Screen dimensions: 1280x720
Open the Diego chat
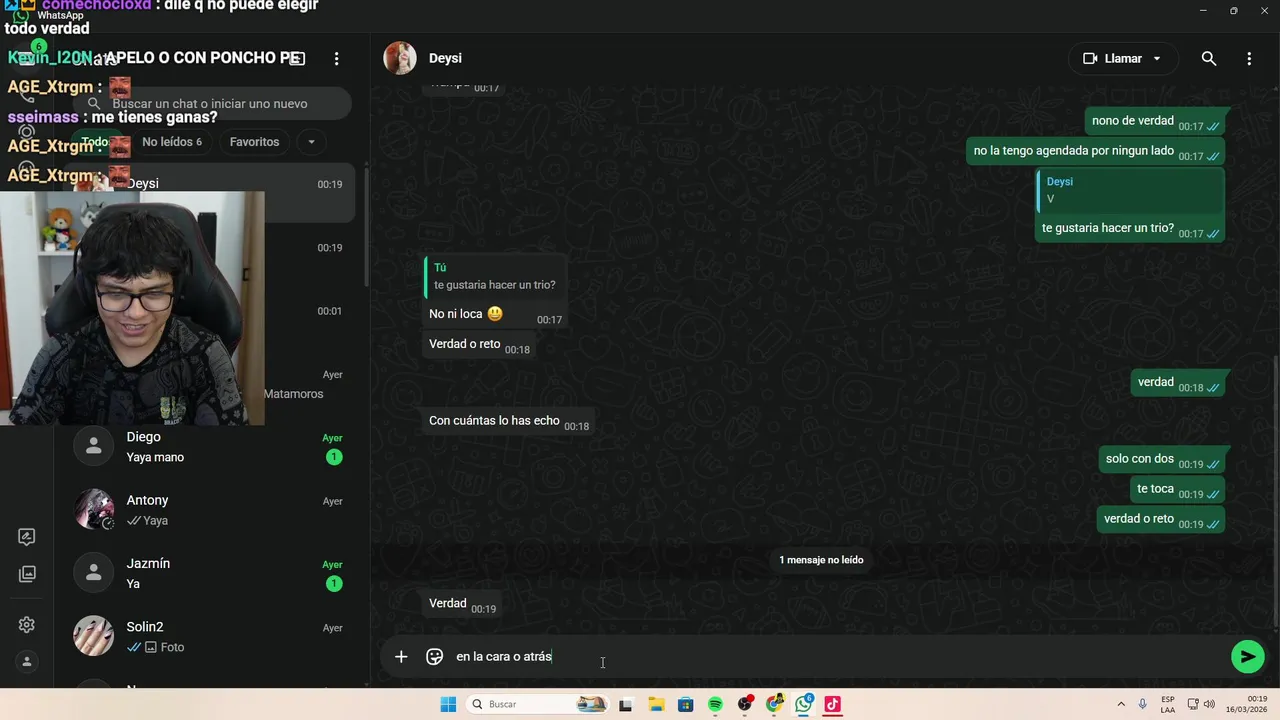click(209, 447)
